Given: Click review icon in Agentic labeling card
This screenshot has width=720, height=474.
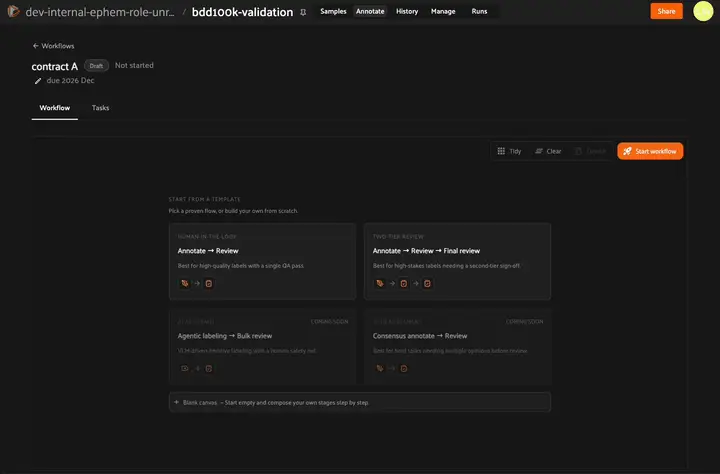Looking at the screenshot, I should pos(208,368).
